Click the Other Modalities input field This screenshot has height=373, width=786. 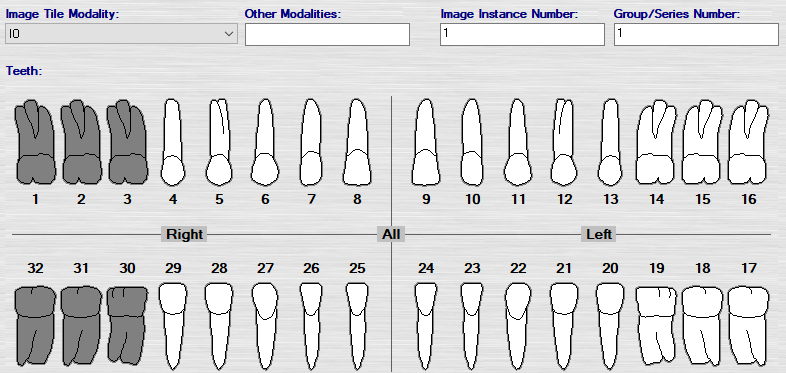click(x=327, y=35)
